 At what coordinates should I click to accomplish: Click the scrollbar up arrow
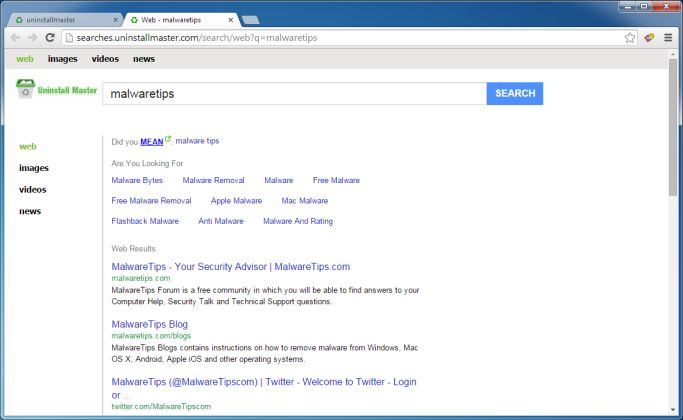click(673, 53)
